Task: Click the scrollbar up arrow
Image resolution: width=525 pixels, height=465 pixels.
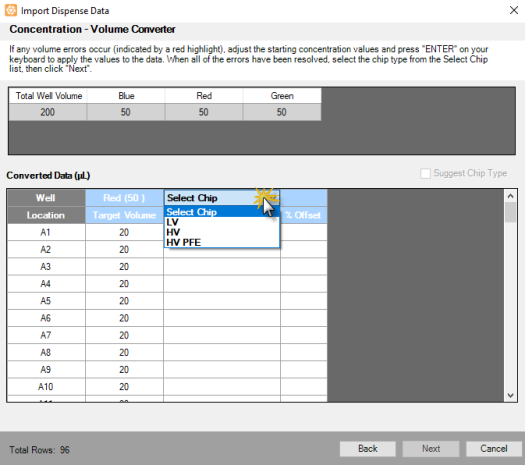Action: coord(510,196)
